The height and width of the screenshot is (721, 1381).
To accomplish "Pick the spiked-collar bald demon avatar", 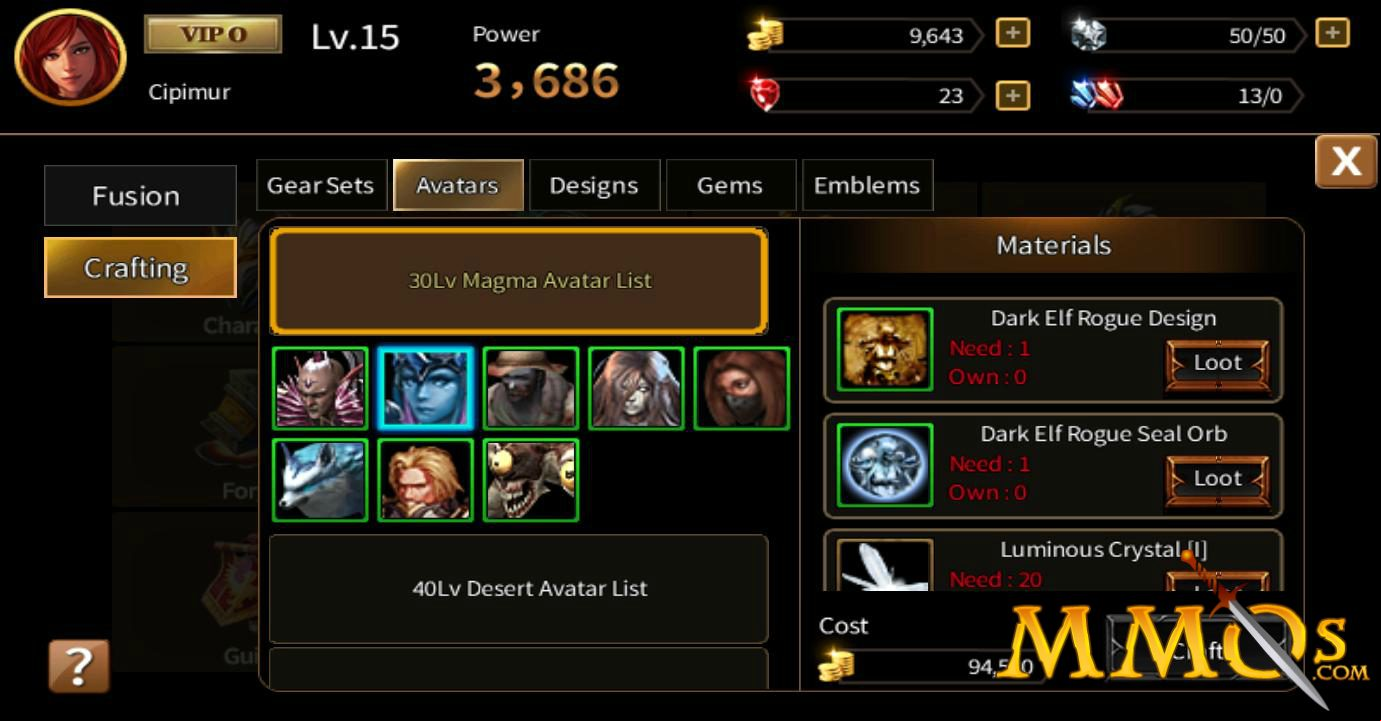I will (320, 388).
